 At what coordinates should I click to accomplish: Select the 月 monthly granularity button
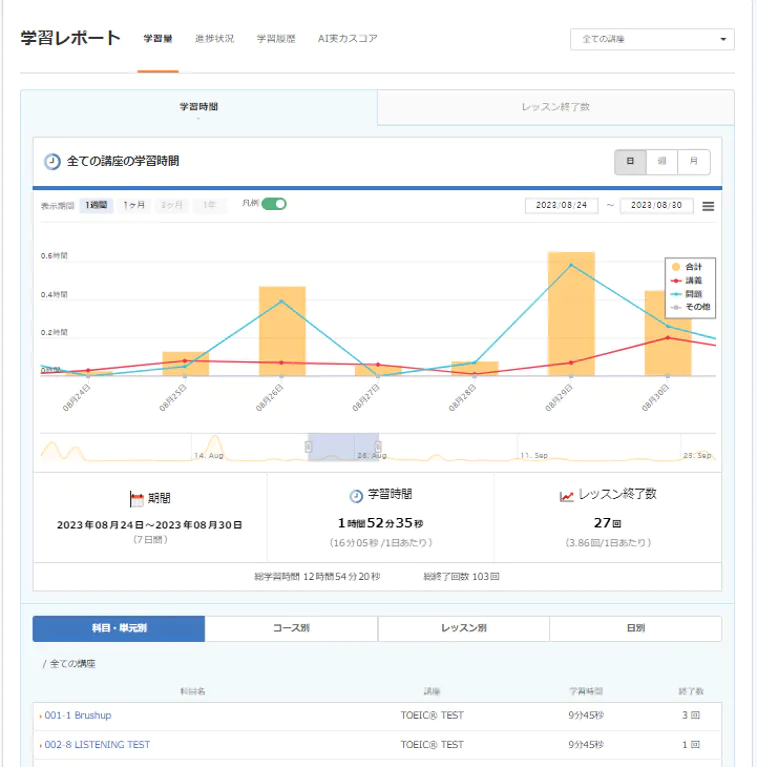(x=694, y=162)
